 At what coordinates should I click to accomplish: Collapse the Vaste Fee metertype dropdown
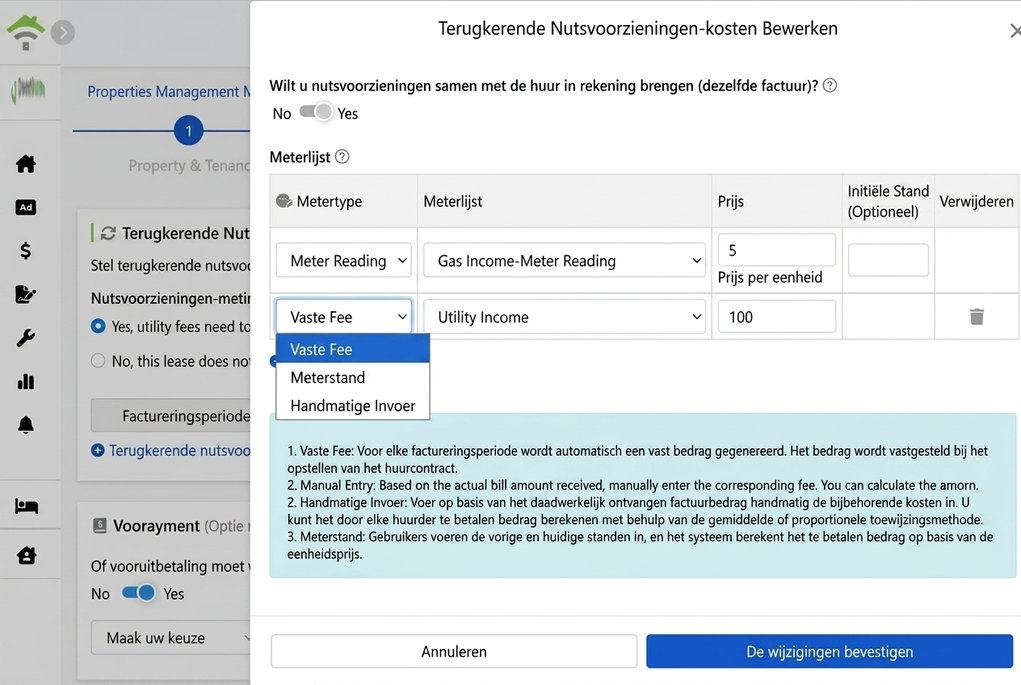(343, 316)
